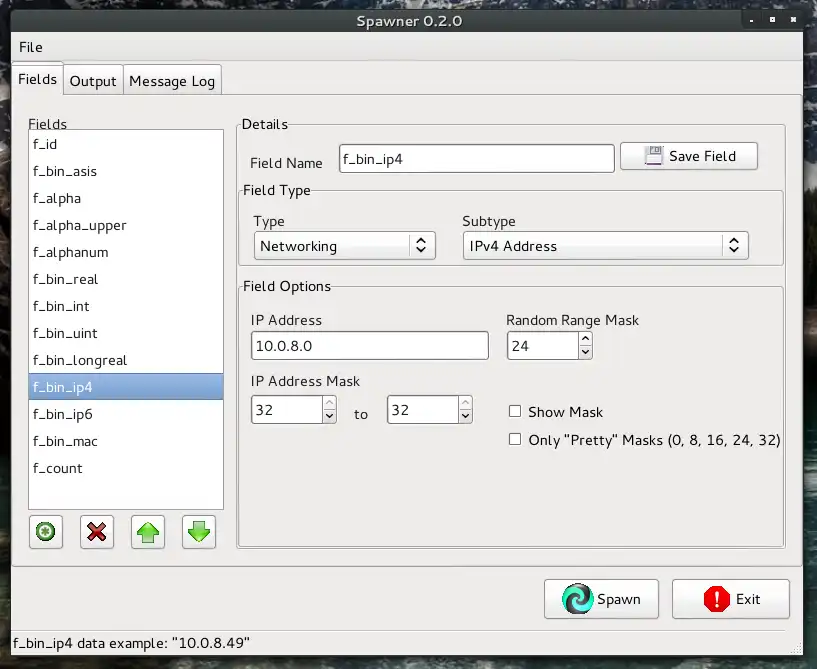817x669 pixels.
Task: Increase the Random Range Mask value
Action: click(586, 339)
